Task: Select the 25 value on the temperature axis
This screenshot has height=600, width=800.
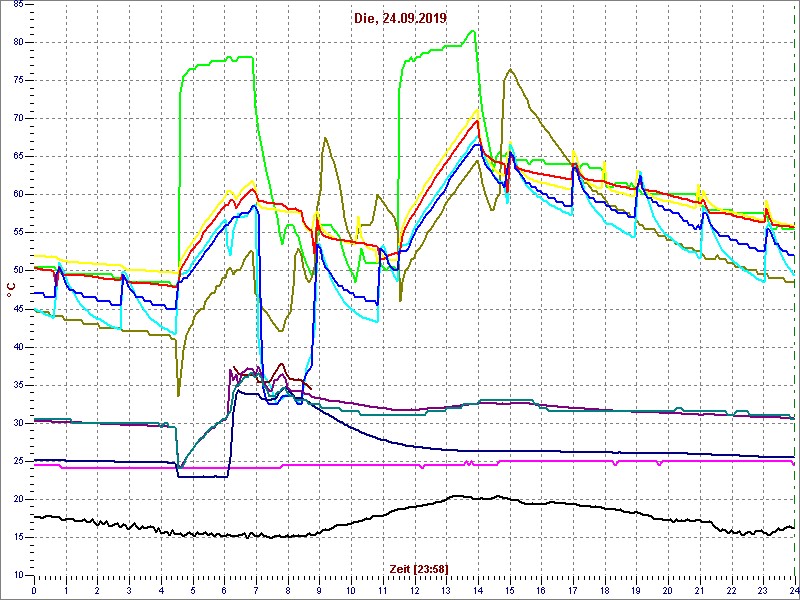Action: click(17, 461)
